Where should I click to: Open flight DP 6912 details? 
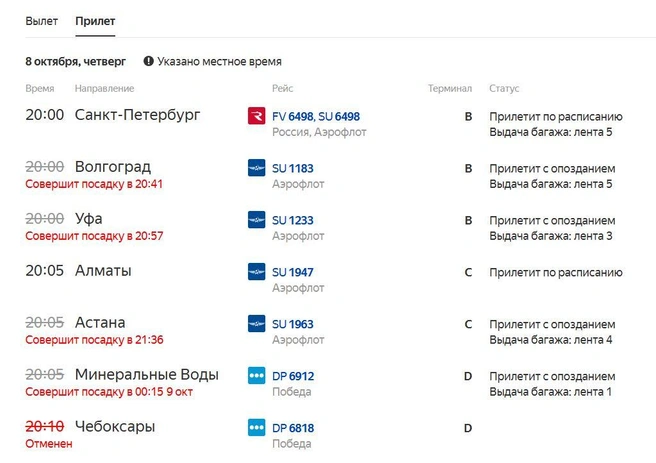pos(293,376)
